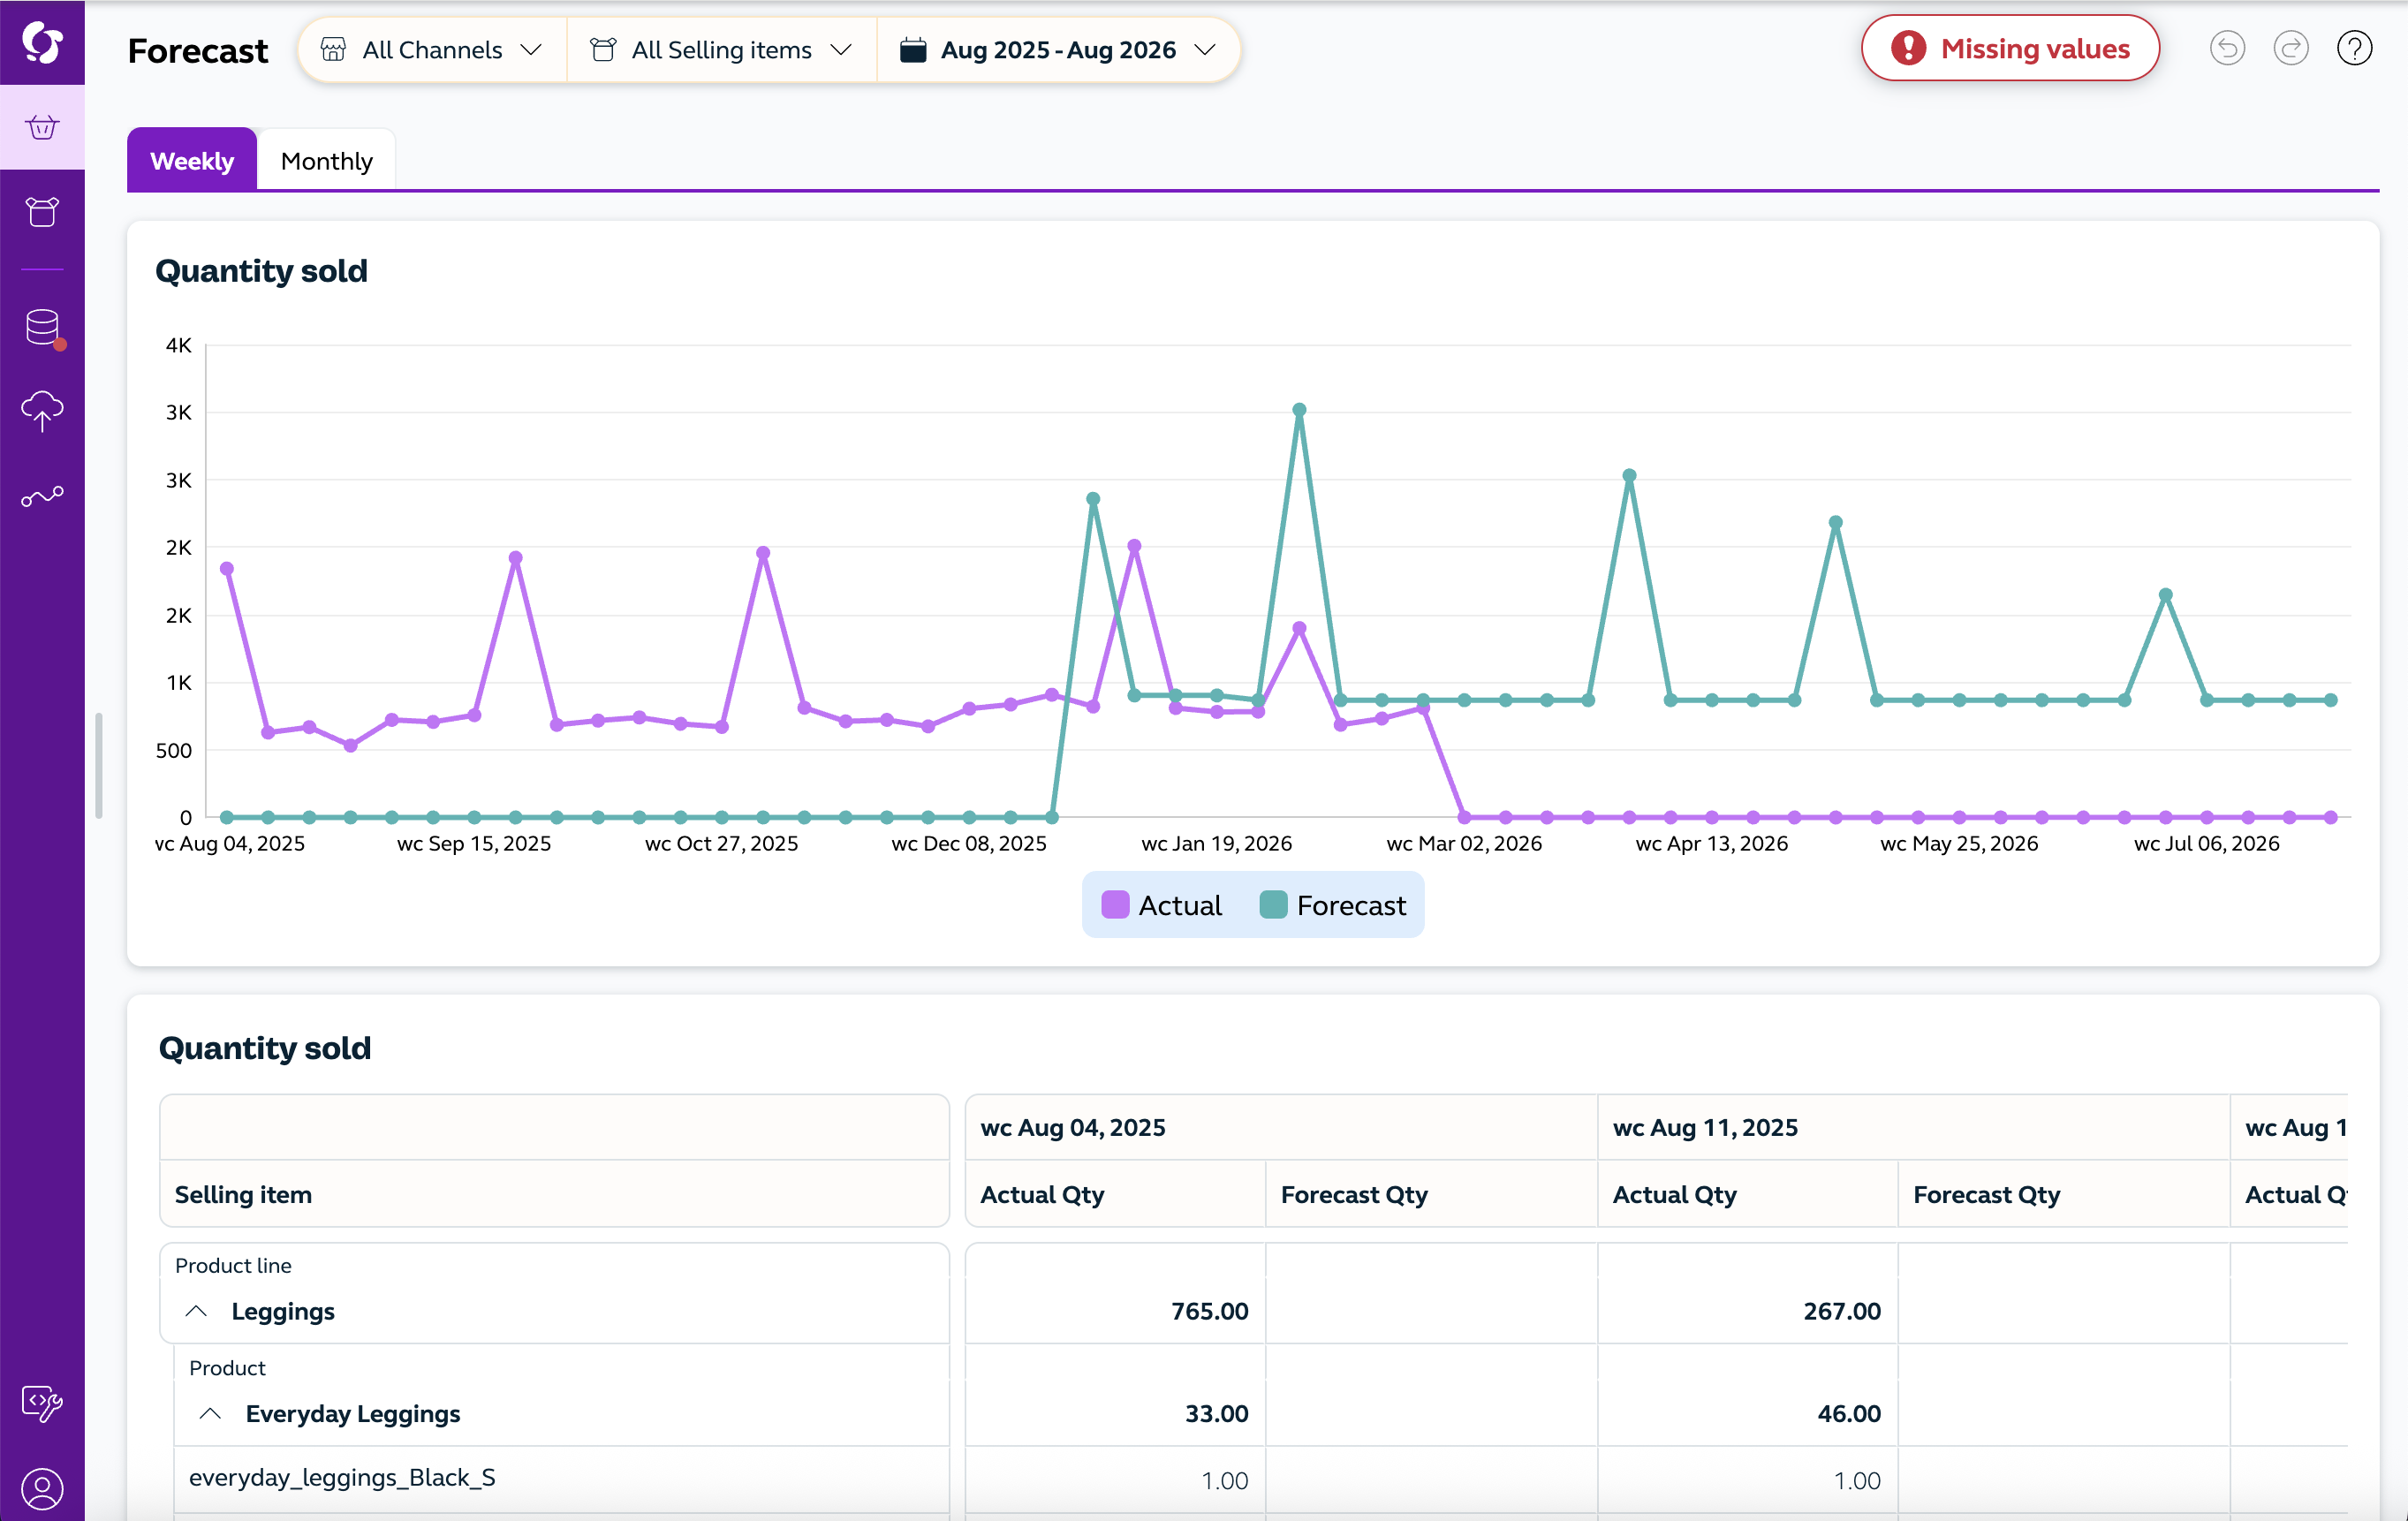Image resolution: width=2408 pixels, height=1521 pixels.
Task: Open the database icon in sidebar
Action: pyautogui.click(x=42, y=327)
